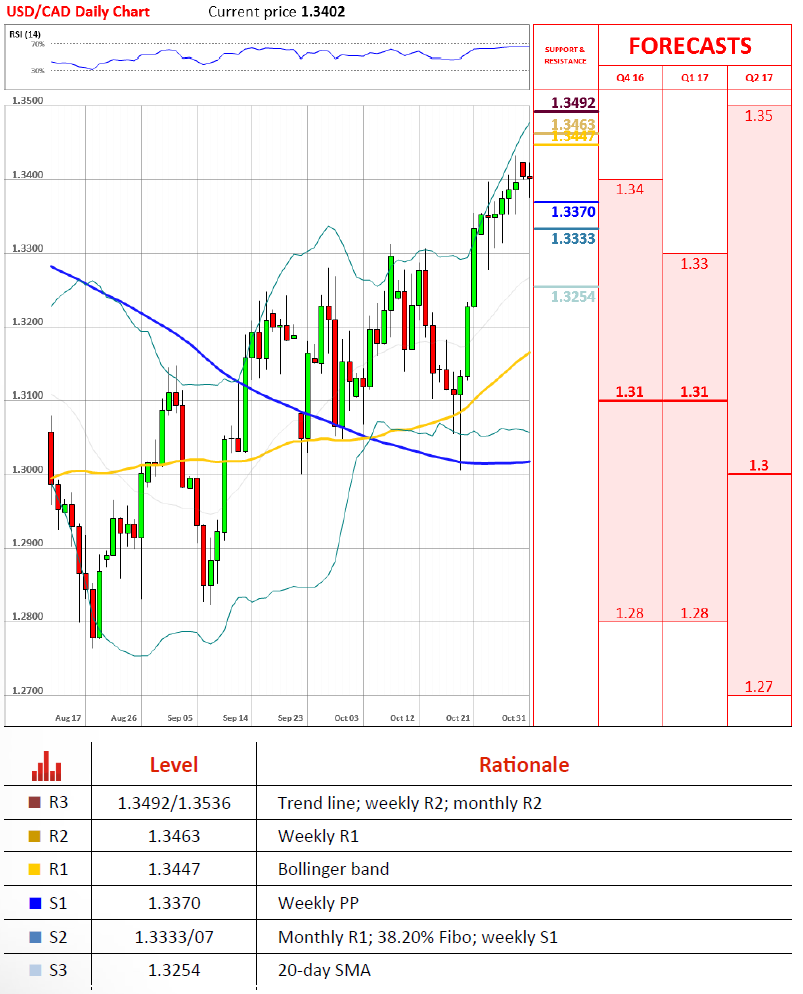803x994 pixels.
Task: Select the R1 yellow color swatch
Action: tap(35, 869)
